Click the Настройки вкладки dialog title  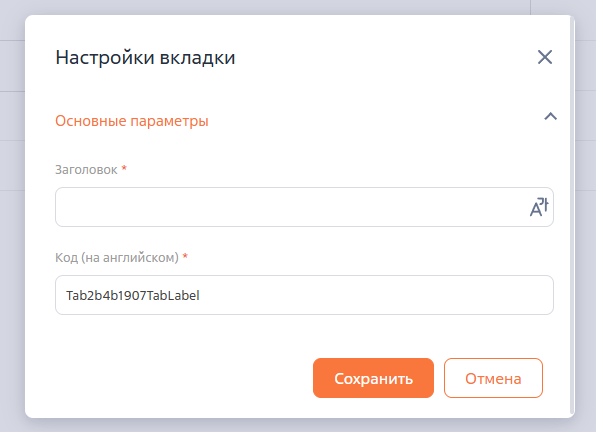(x=145, y=58)
